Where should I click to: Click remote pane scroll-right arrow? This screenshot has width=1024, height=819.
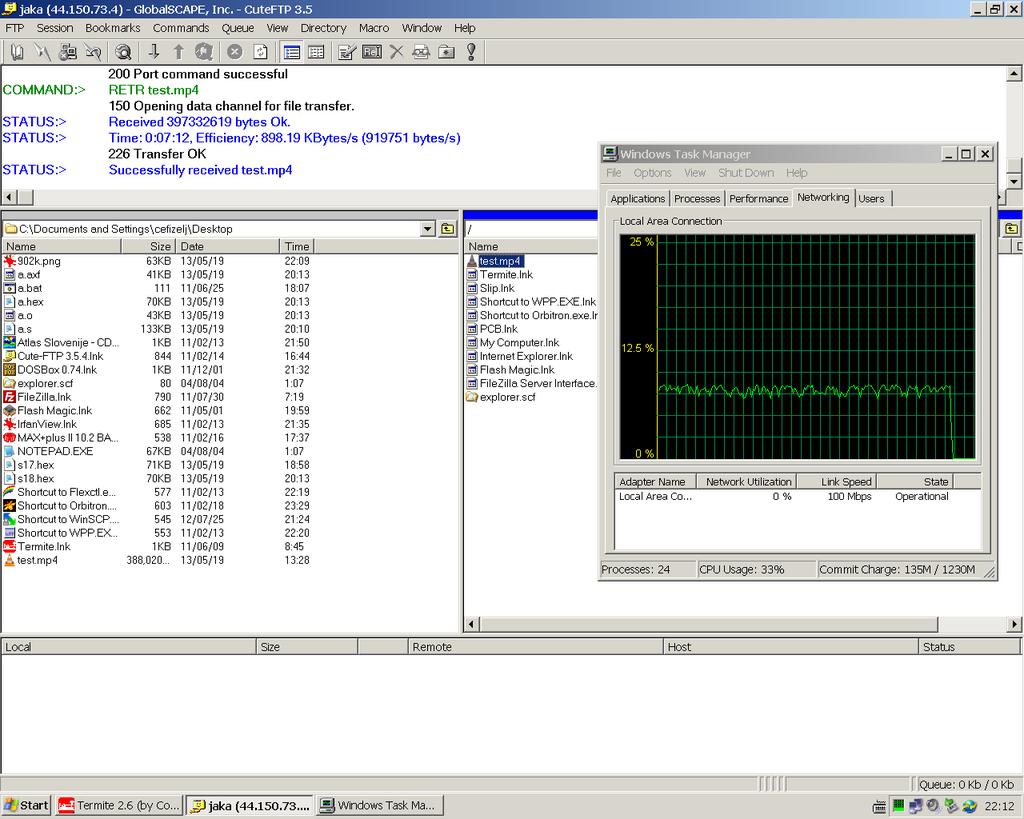1014,624
